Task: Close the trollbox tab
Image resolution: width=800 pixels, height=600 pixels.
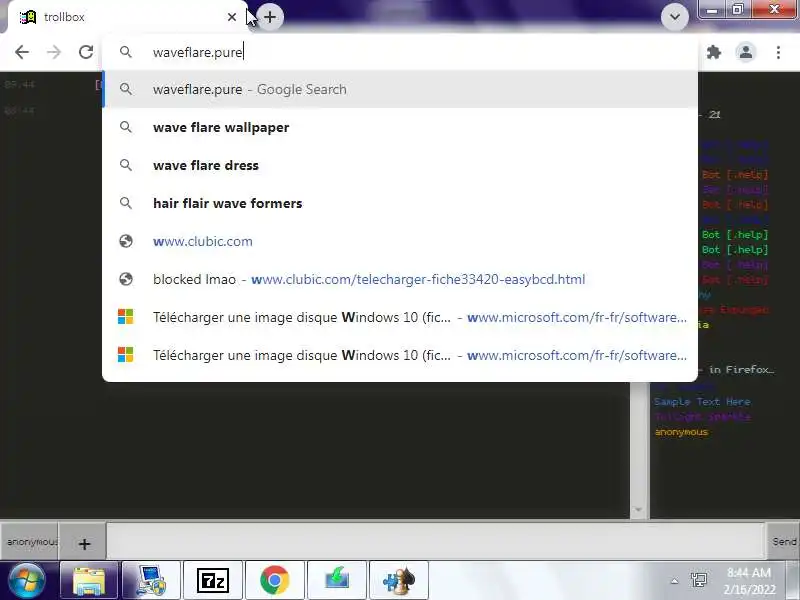Action: coord(232,17)
